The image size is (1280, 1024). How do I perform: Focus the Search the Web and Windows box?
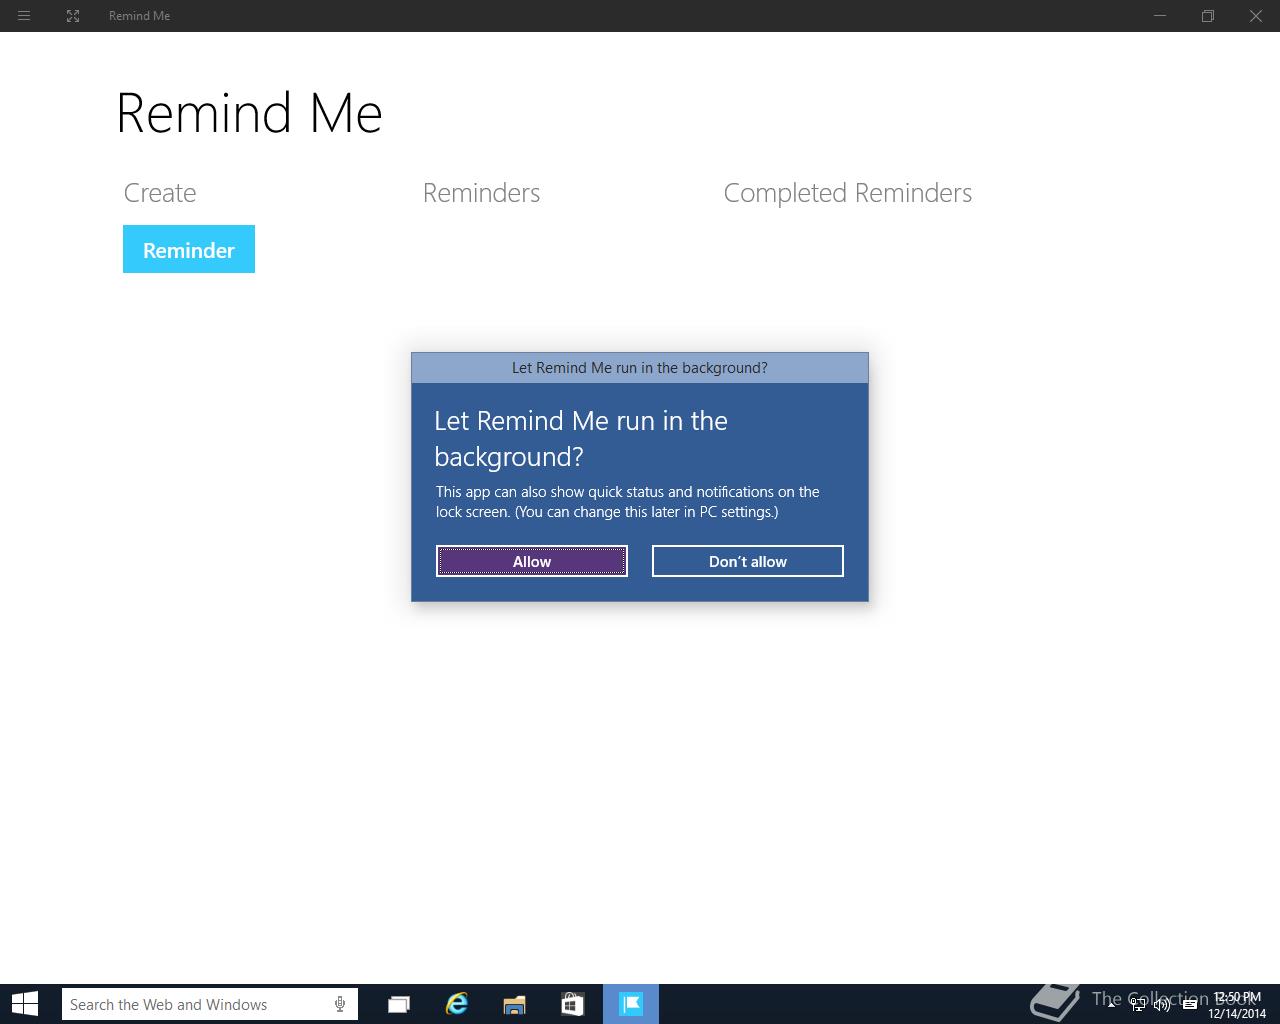coord(210,1004)
